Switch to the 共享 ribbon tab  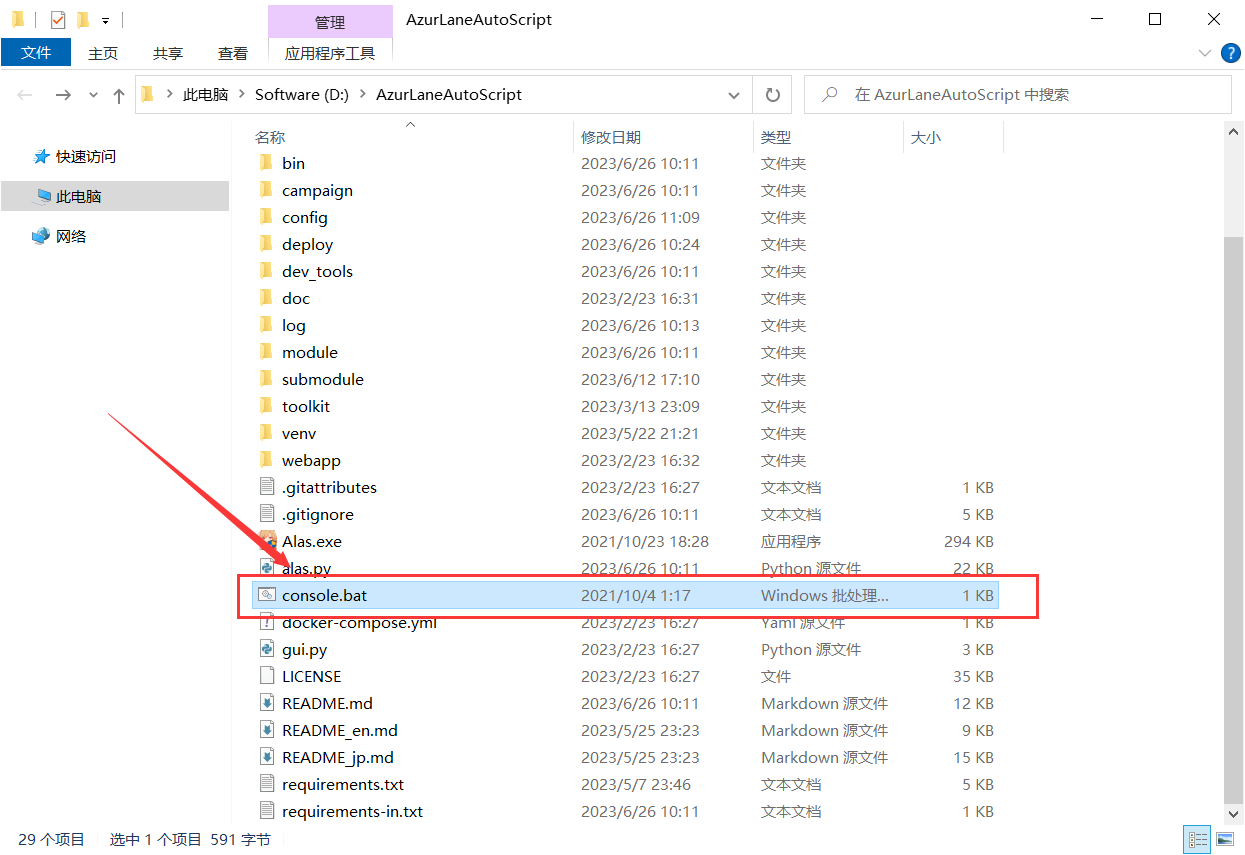[x=168, y=53]
